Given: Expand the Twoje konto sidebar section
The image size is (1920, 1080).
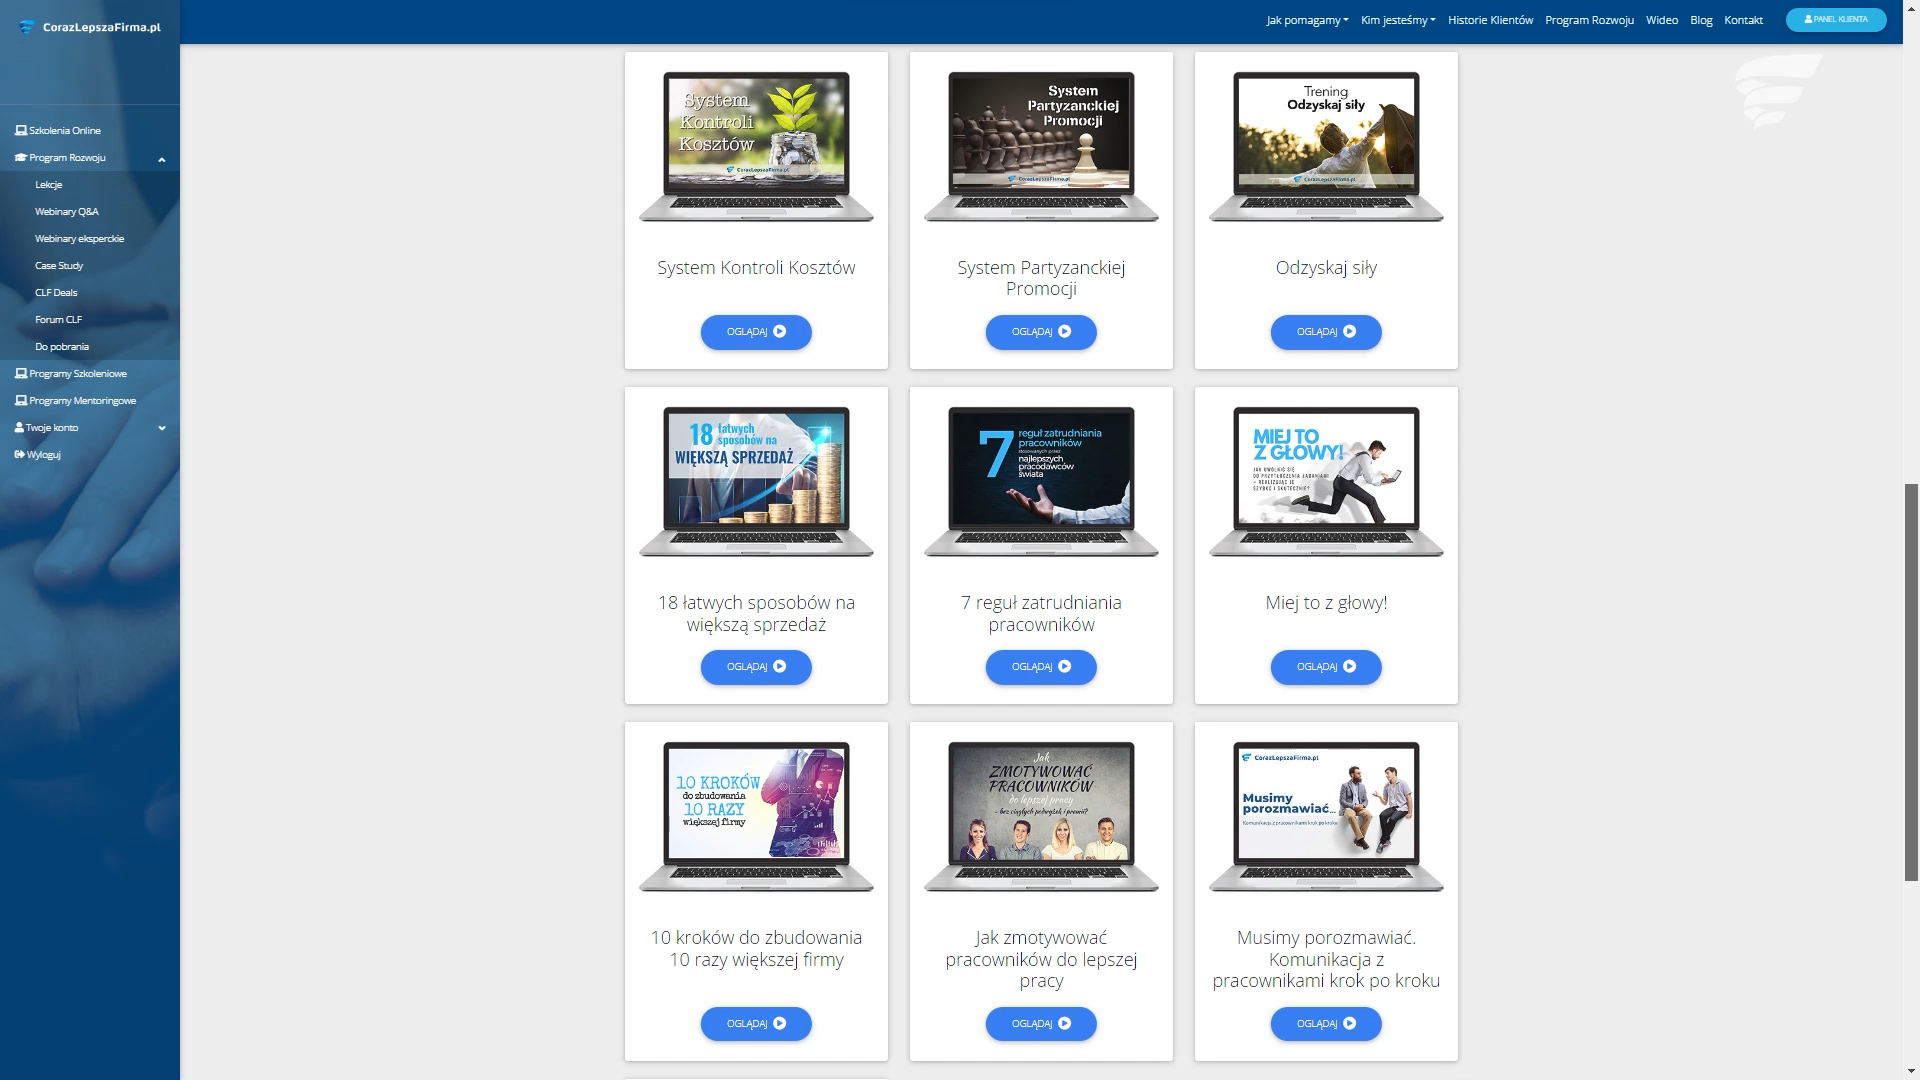Looking at the screenshot, I should click(x=162, y=428).
